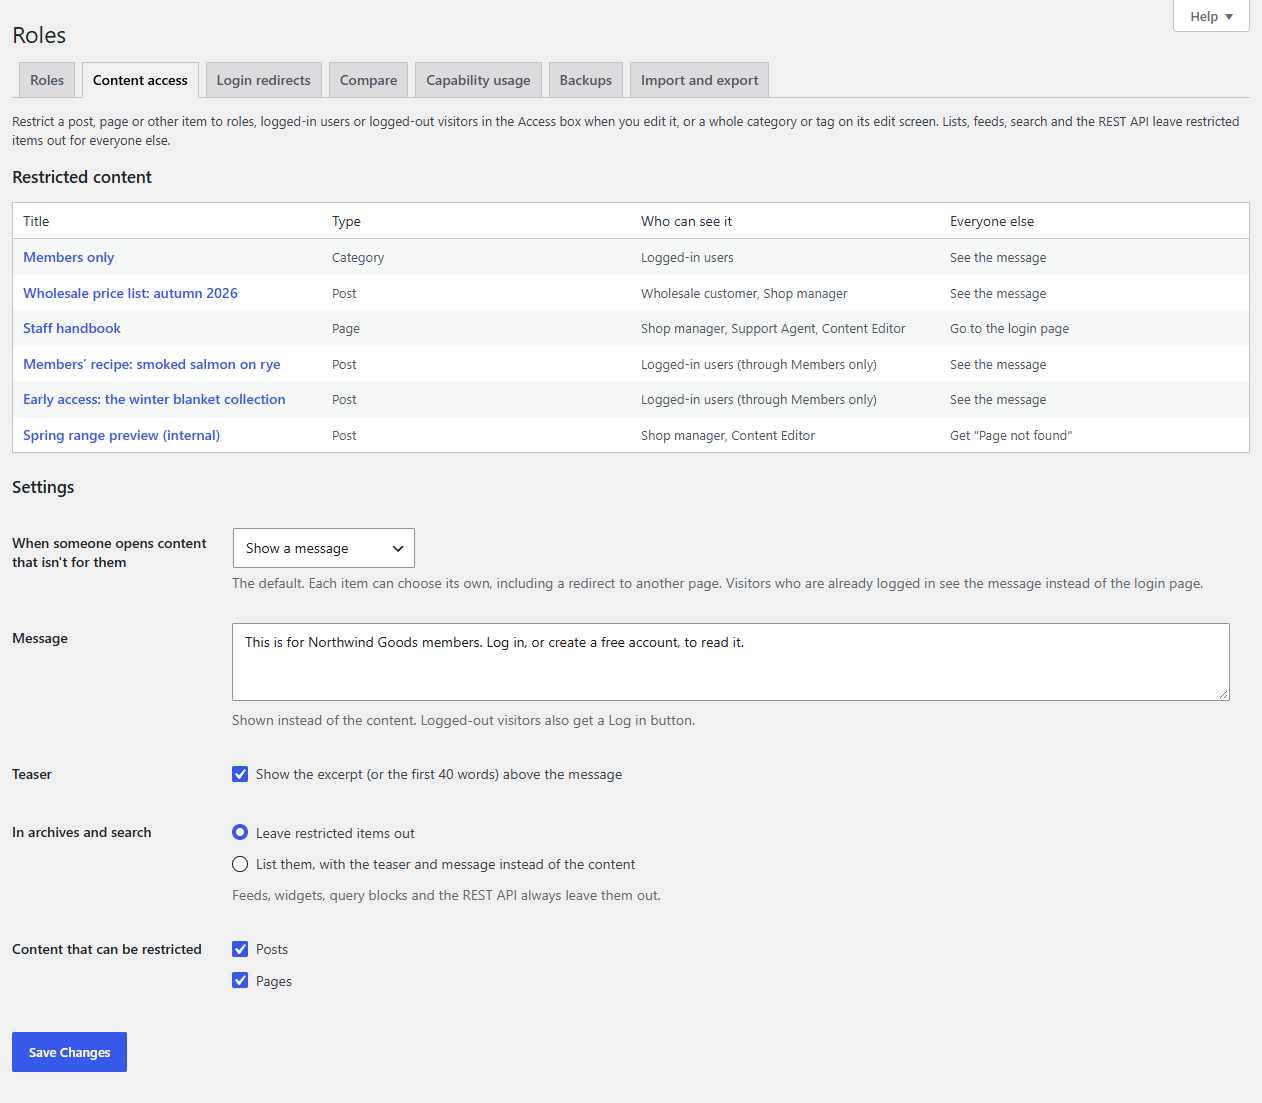
Task: Open the Staff handbook page link
Action: coord(72,328)
